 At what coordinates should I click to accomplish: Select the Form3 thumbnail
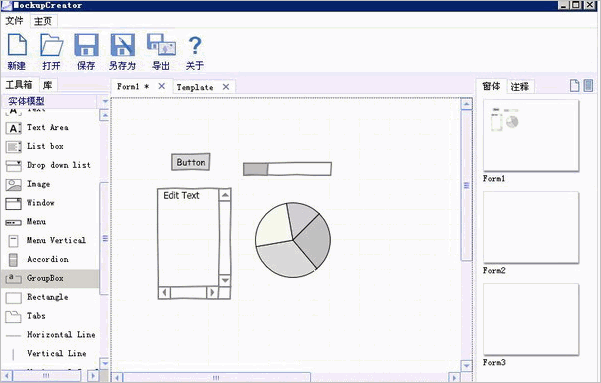click(x=531, y=319)
